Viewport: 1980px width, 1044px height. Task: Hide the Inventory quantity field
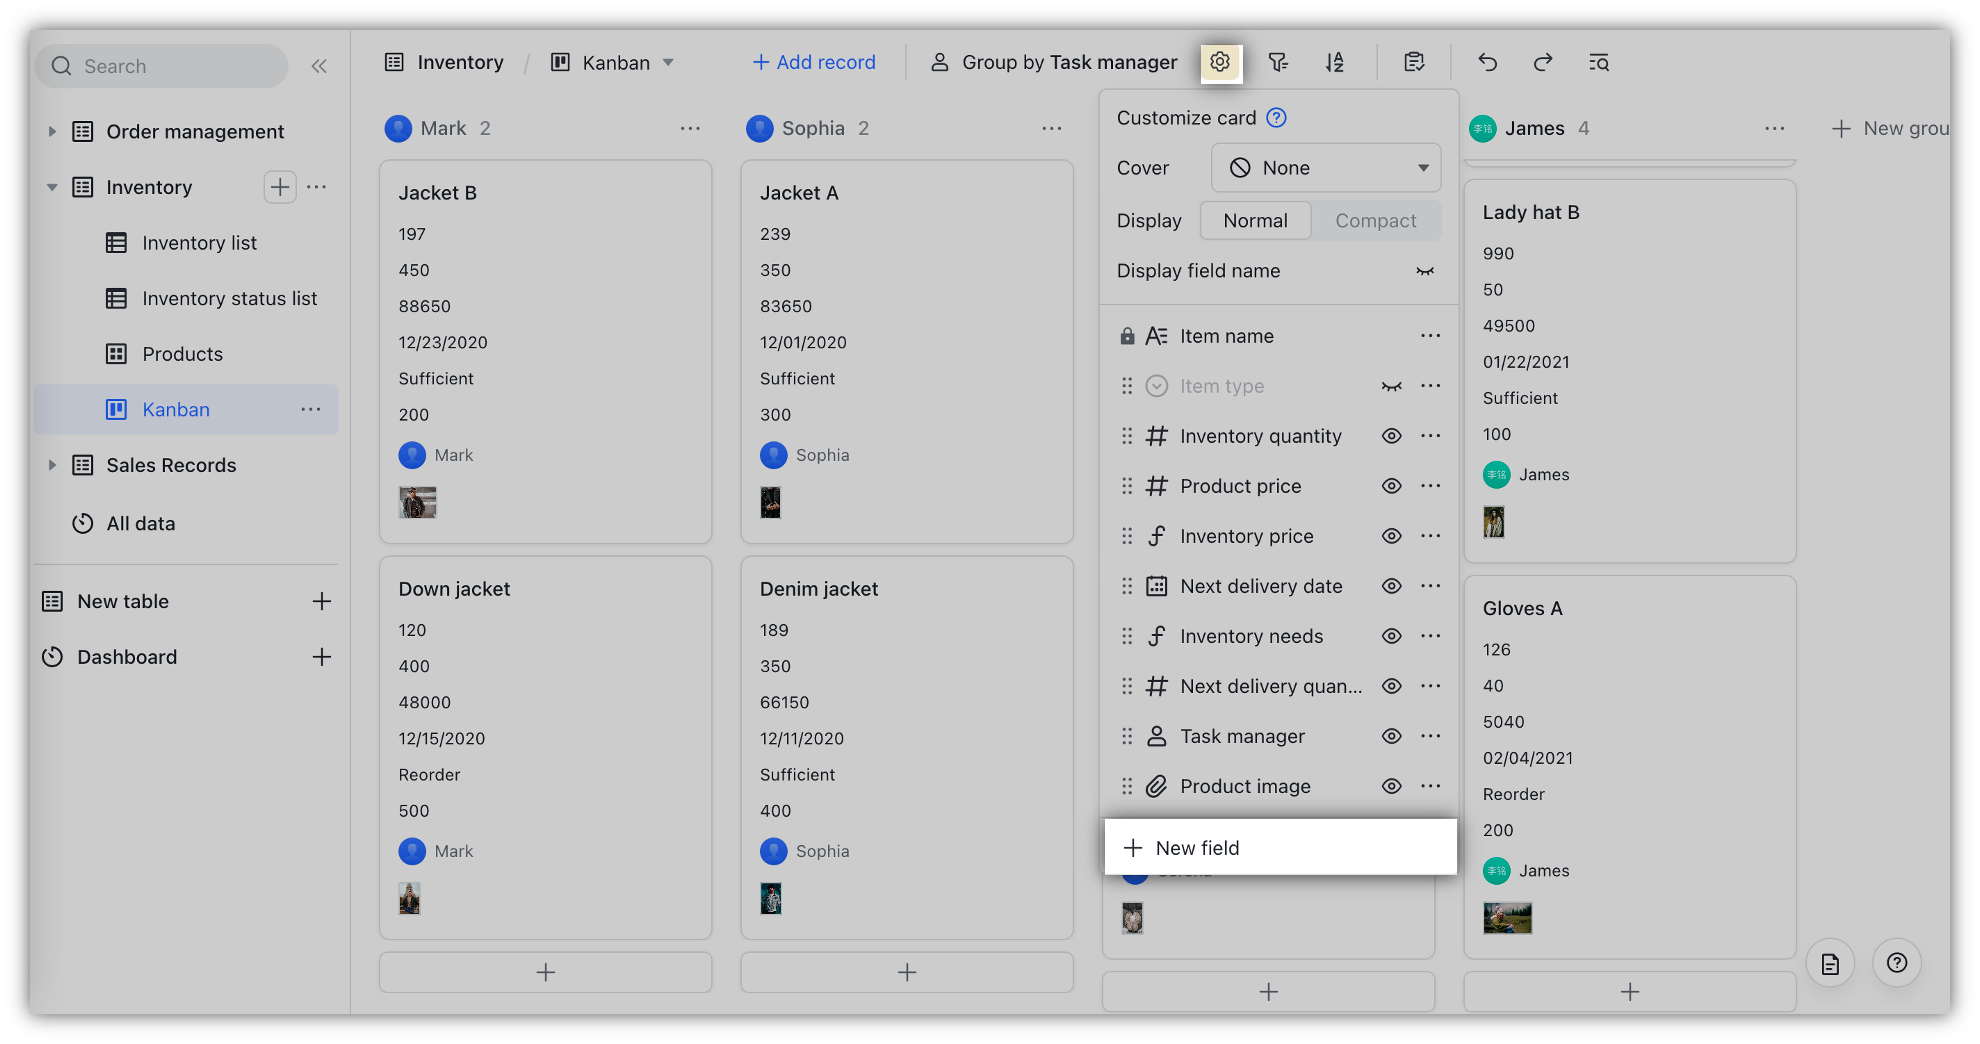[x=1391, y=436]
